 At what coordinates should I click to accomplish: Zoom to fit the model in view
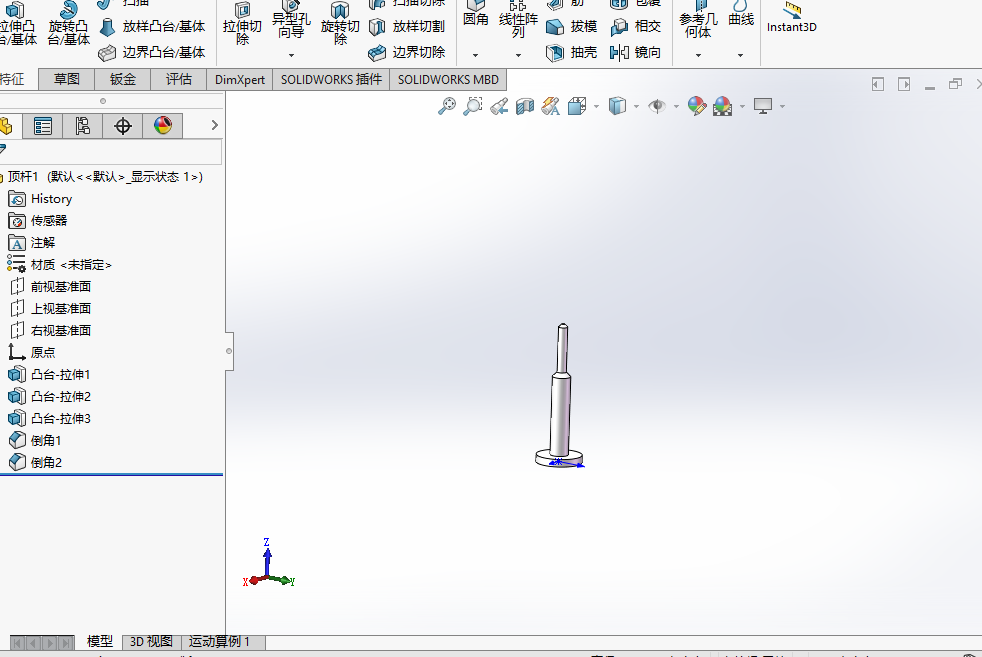click(x=447, y=106)
